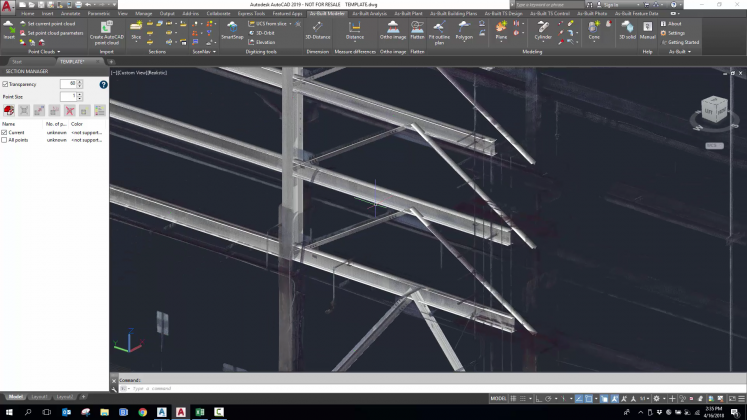Switch to the As-Built Plant ribbon tab

[409, 14]
